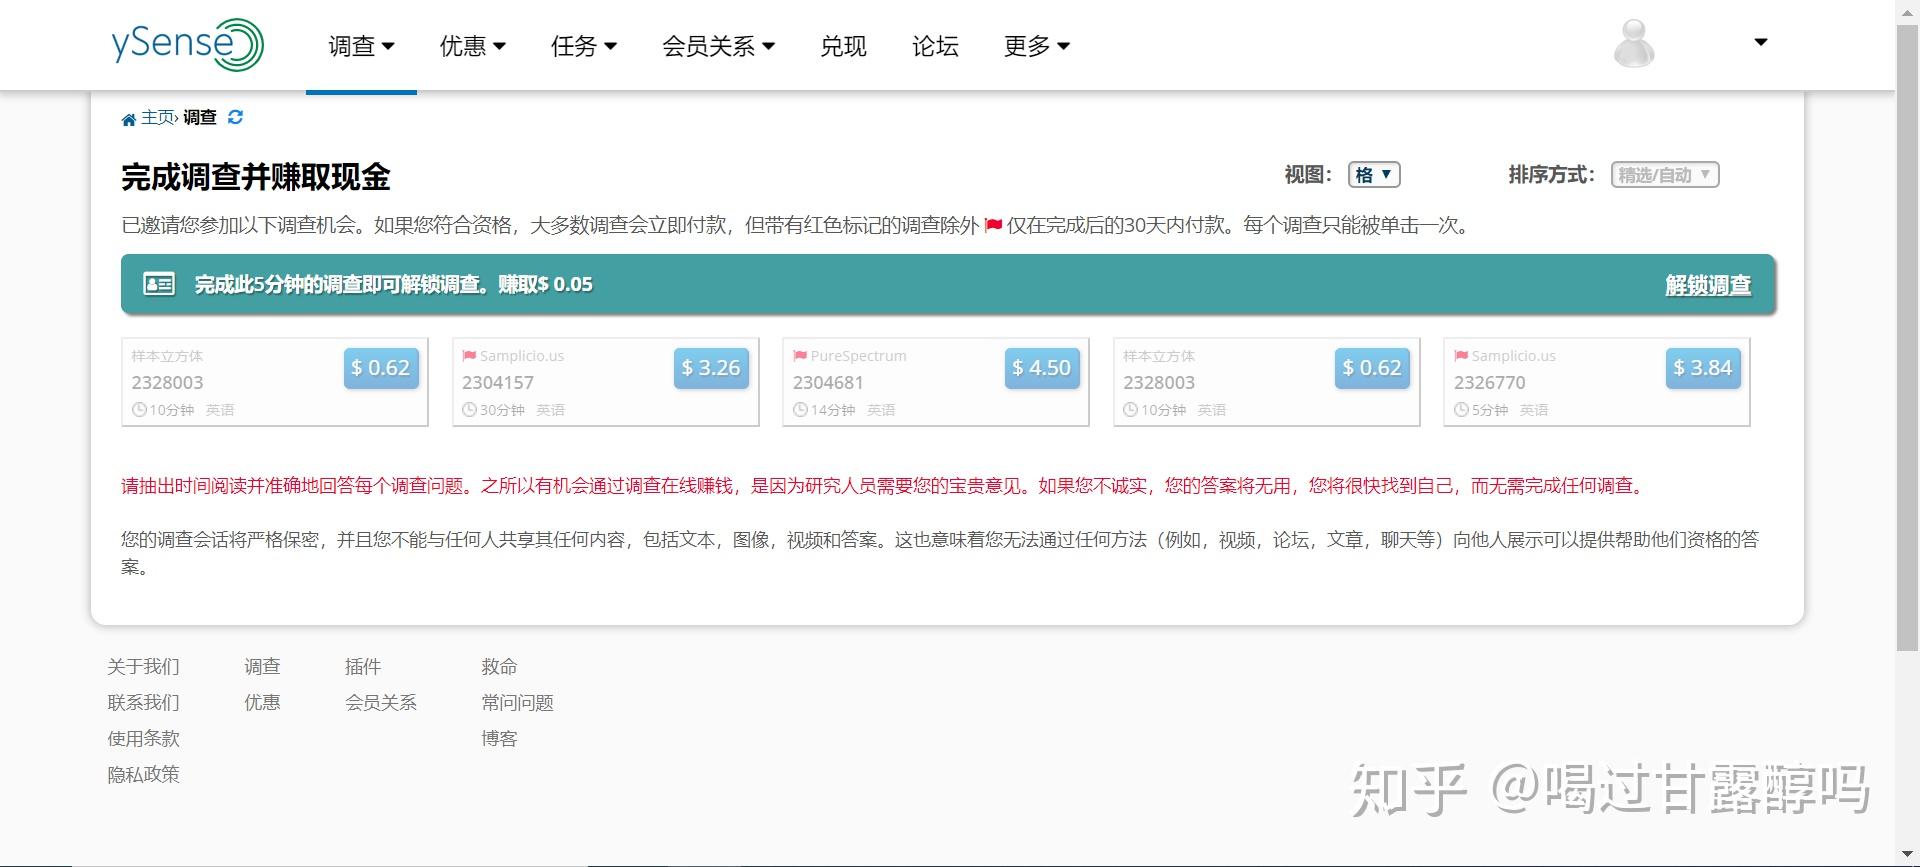Click the refresh icon beside 调查 breadcrumb
Viewport: 1920px width, 867px height.
tap(235, 117)
